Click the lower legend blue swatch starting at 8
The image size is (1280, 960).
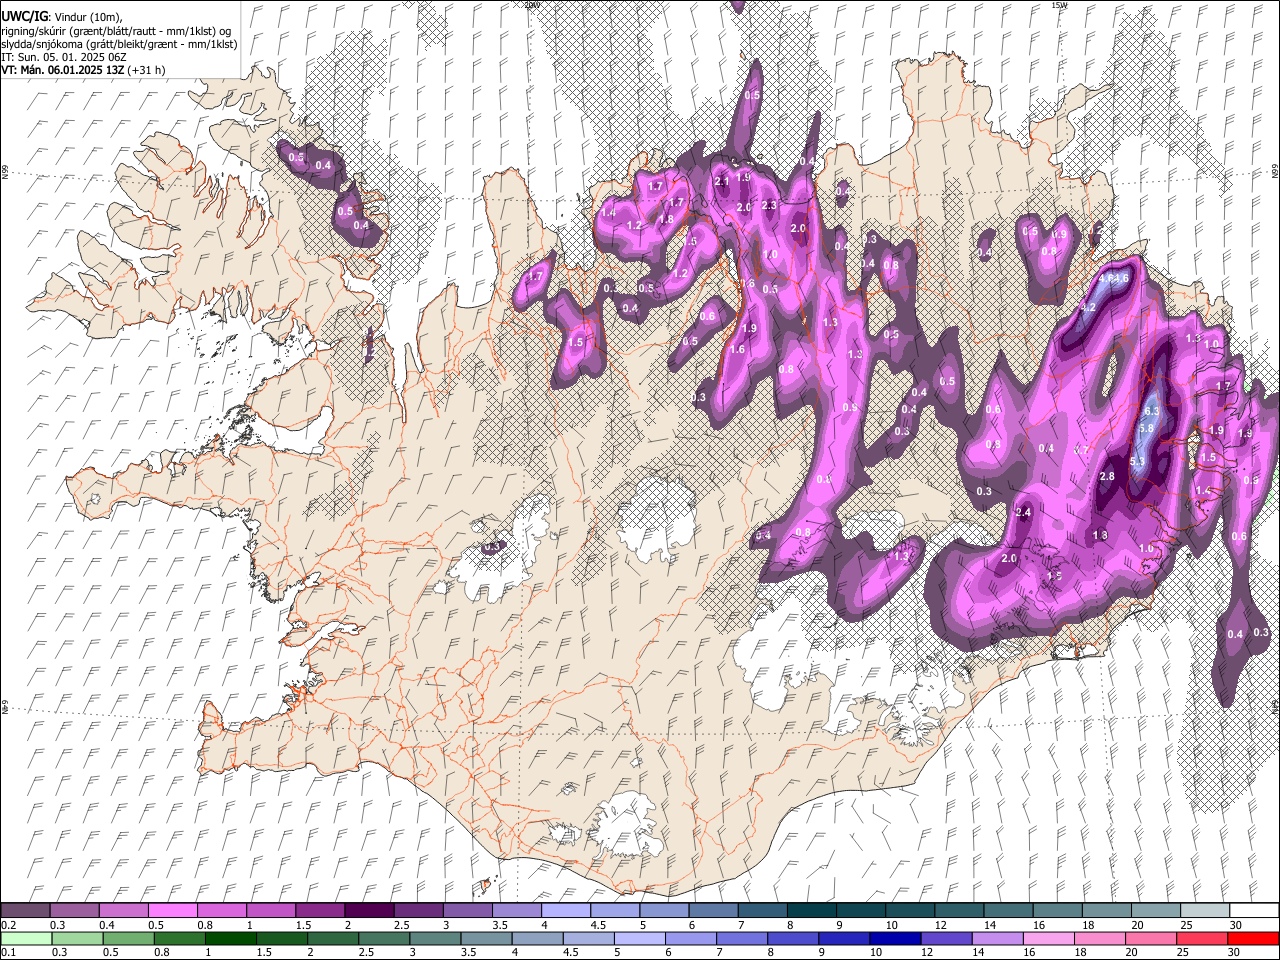click(791, 938)
